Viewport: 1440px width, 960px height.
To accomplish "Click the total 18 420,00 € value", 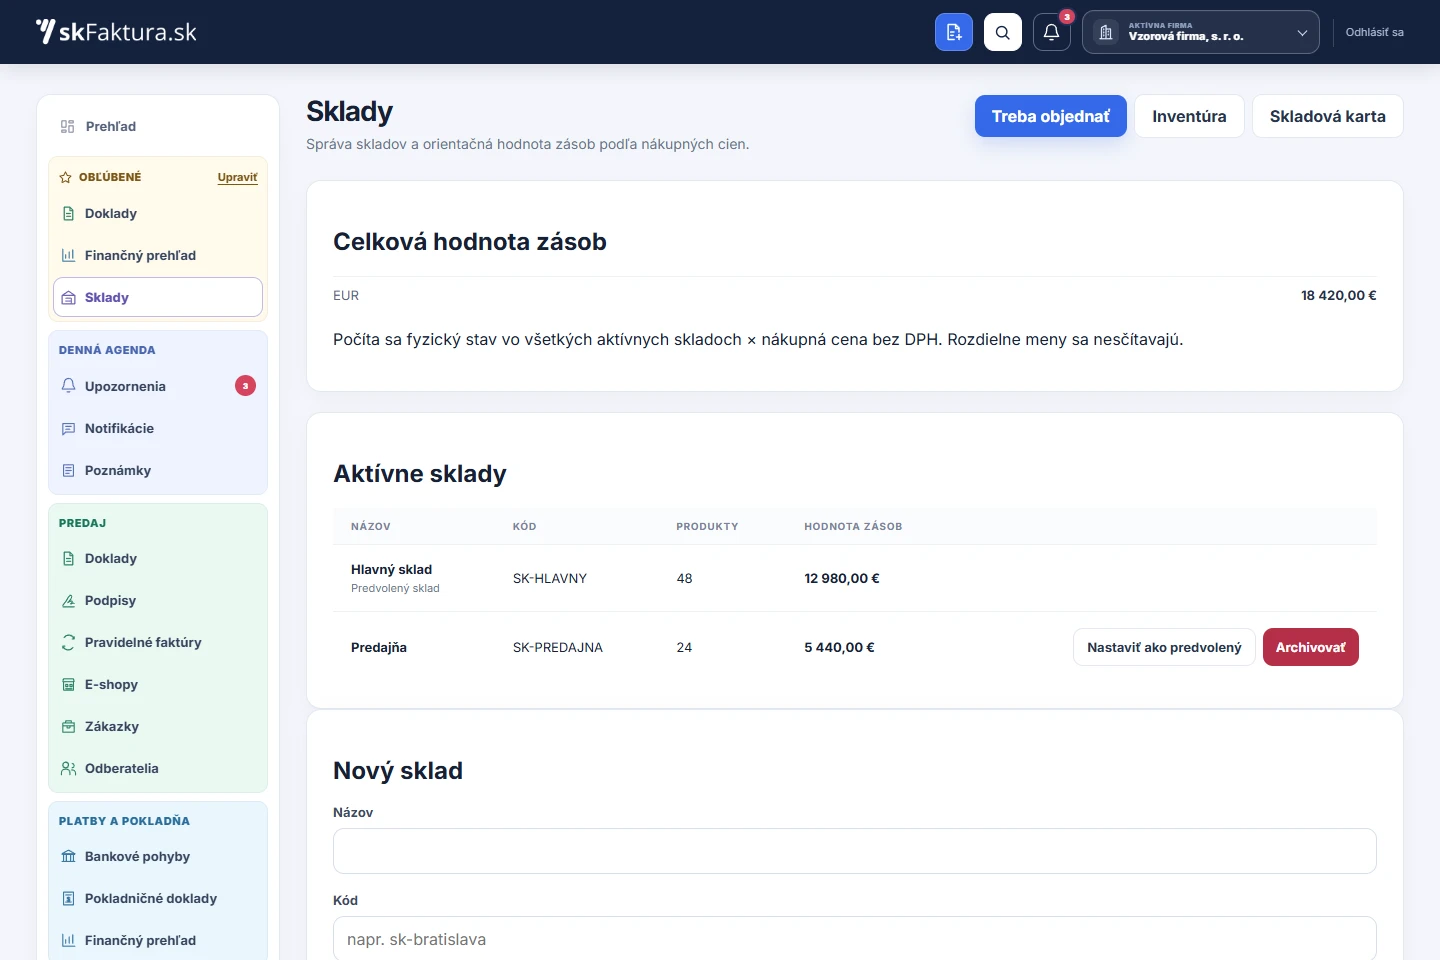I will tap(1338, 295).
